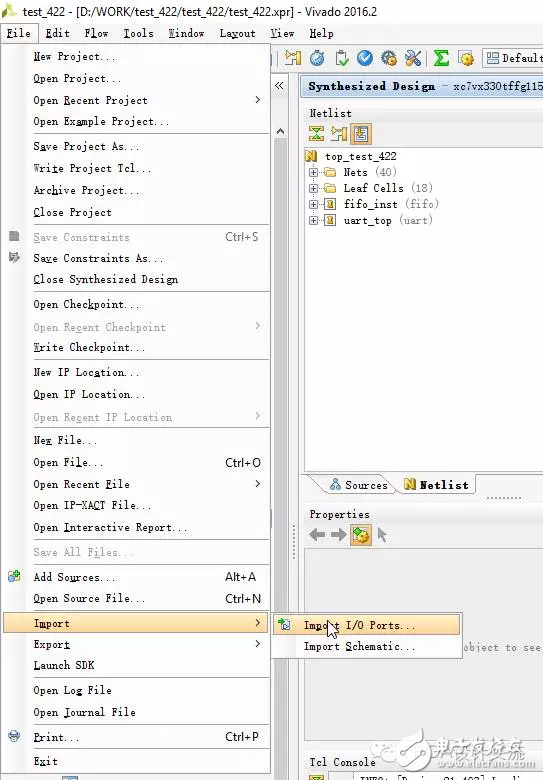Image resolution: width=543 pixels, height=780 pixels.
Task: Click the collapse all icon in Netlist panel
Action: pyautogui.click(x=316, y=133)
